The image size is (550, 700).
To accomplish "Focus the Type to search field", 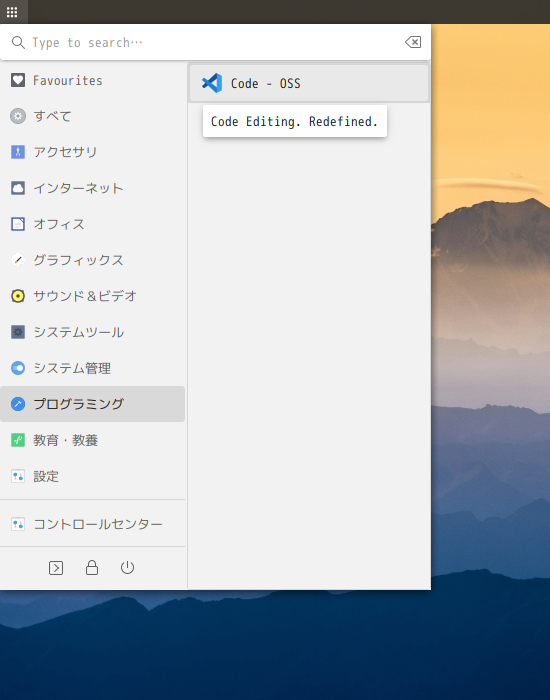I will tap(214, 42).
